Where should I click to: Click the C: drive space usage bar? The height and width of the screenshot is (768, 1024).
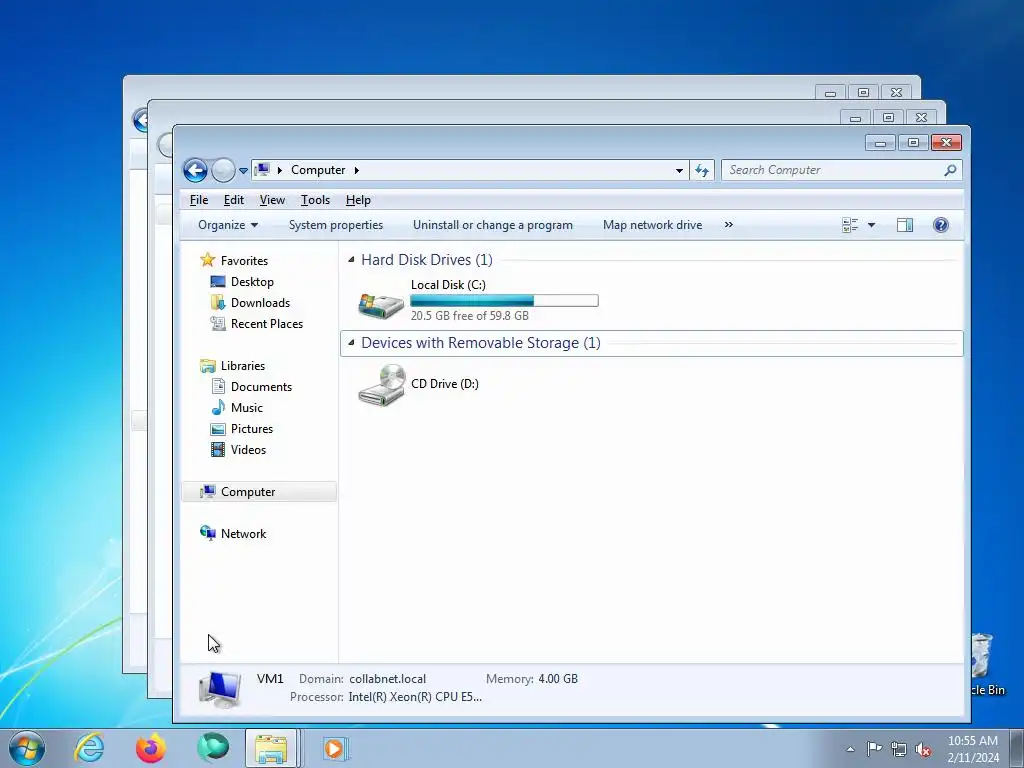click(x=504, y=300)
